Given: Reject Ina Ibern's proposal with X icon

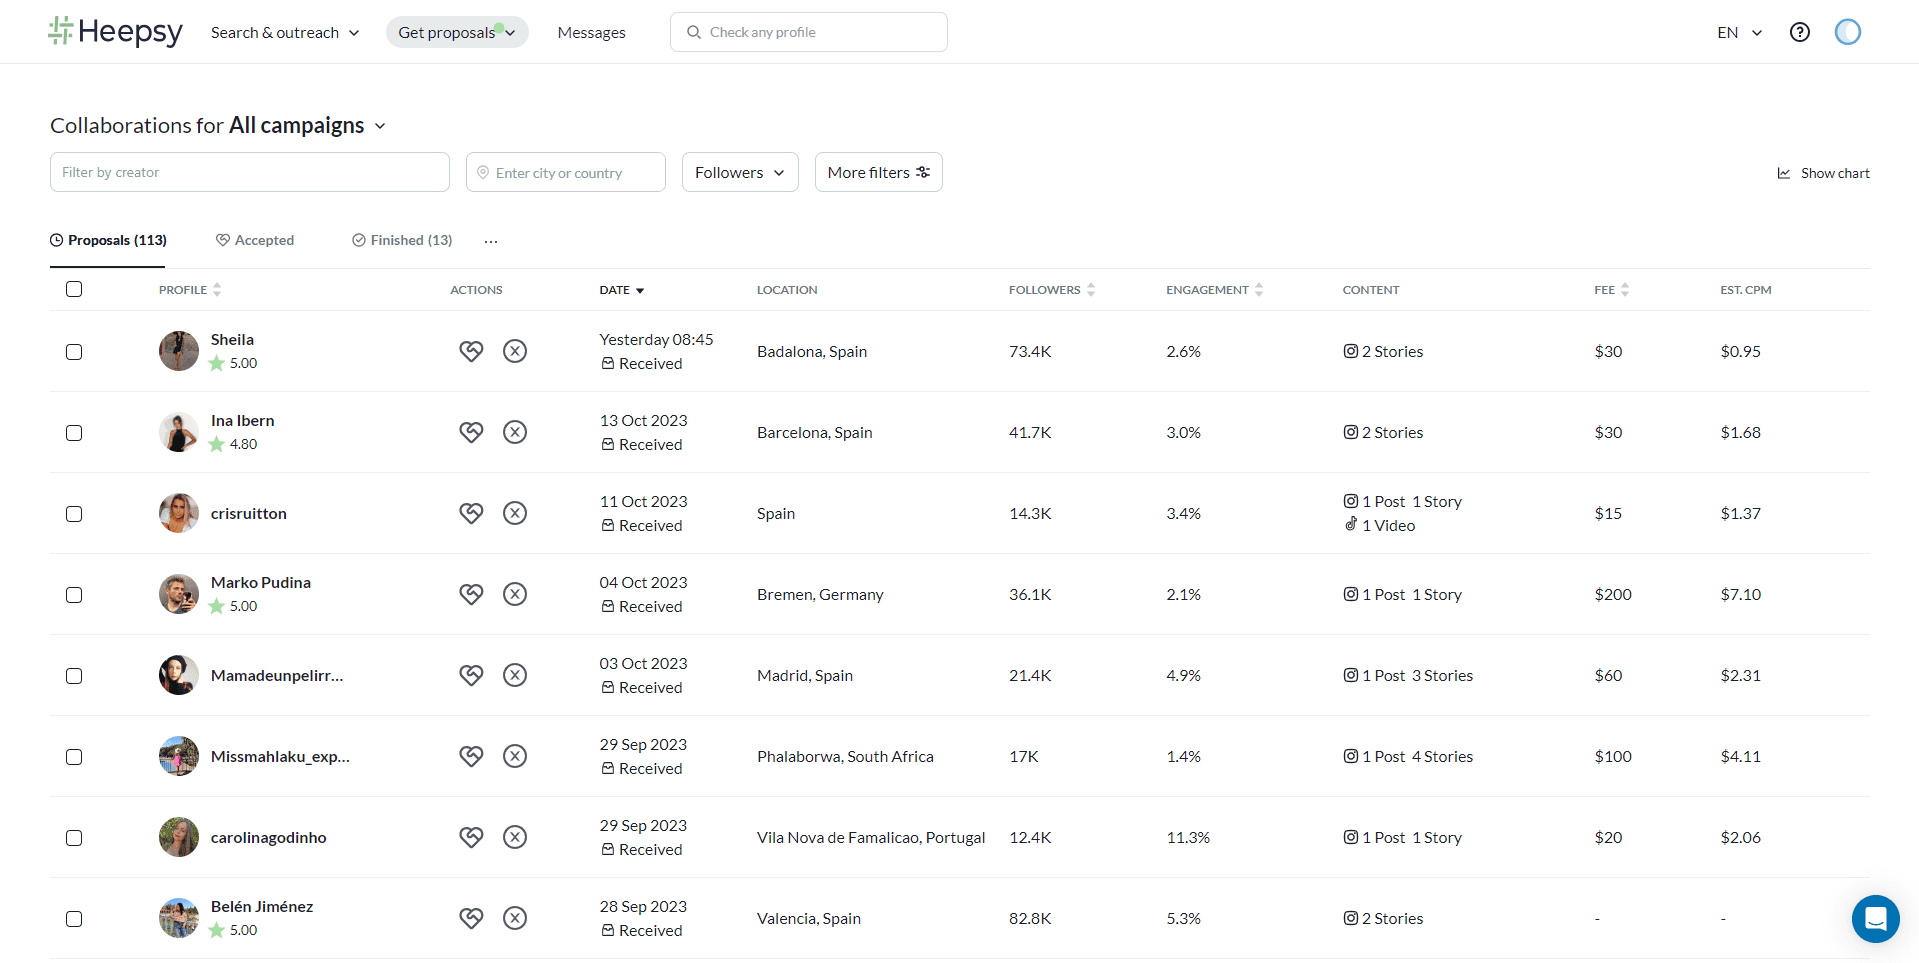Looking at the screenshot, I should [x=515, y=432].
